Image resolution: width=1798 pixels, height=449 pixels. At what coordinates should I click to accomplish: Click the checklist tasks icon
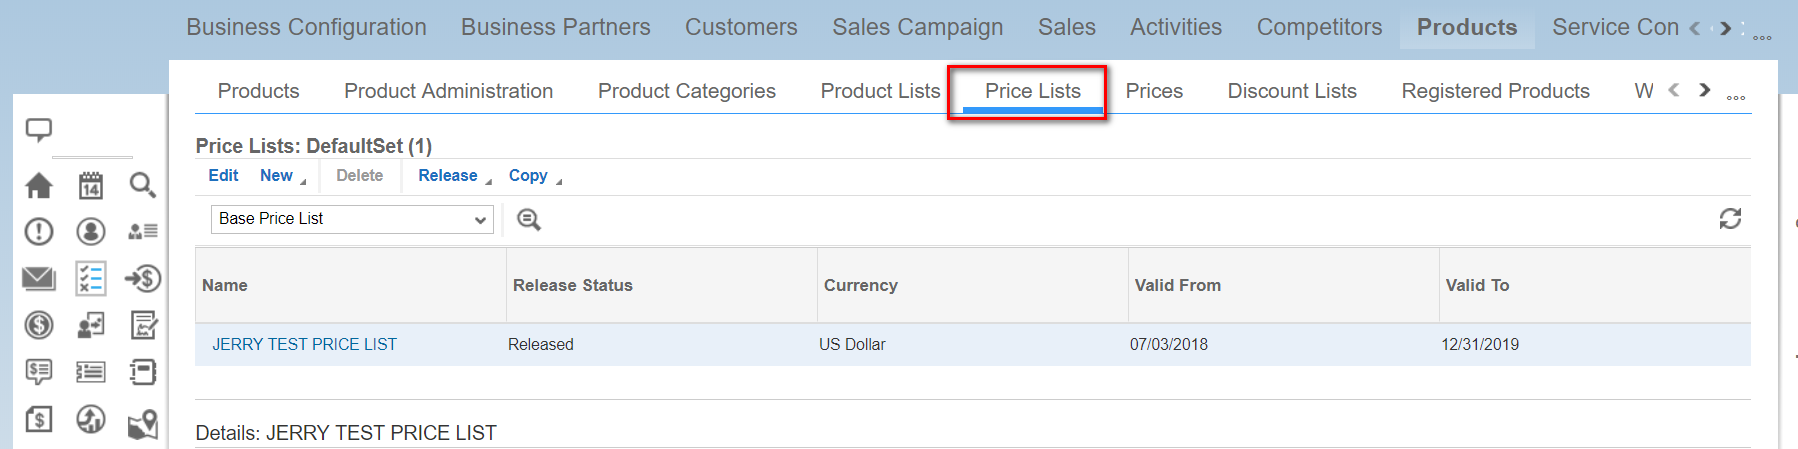coord(91,278)
